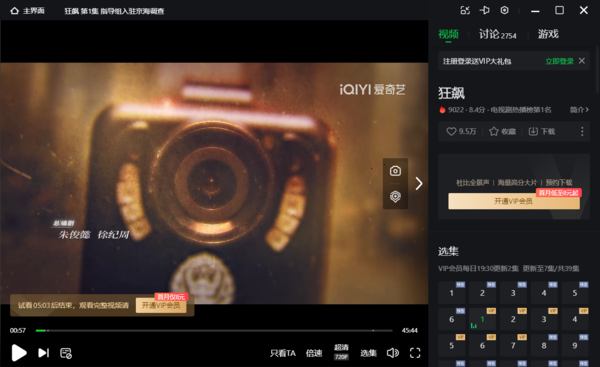
Task: Mute the volume speaker icon
Action: coord(393,353)
